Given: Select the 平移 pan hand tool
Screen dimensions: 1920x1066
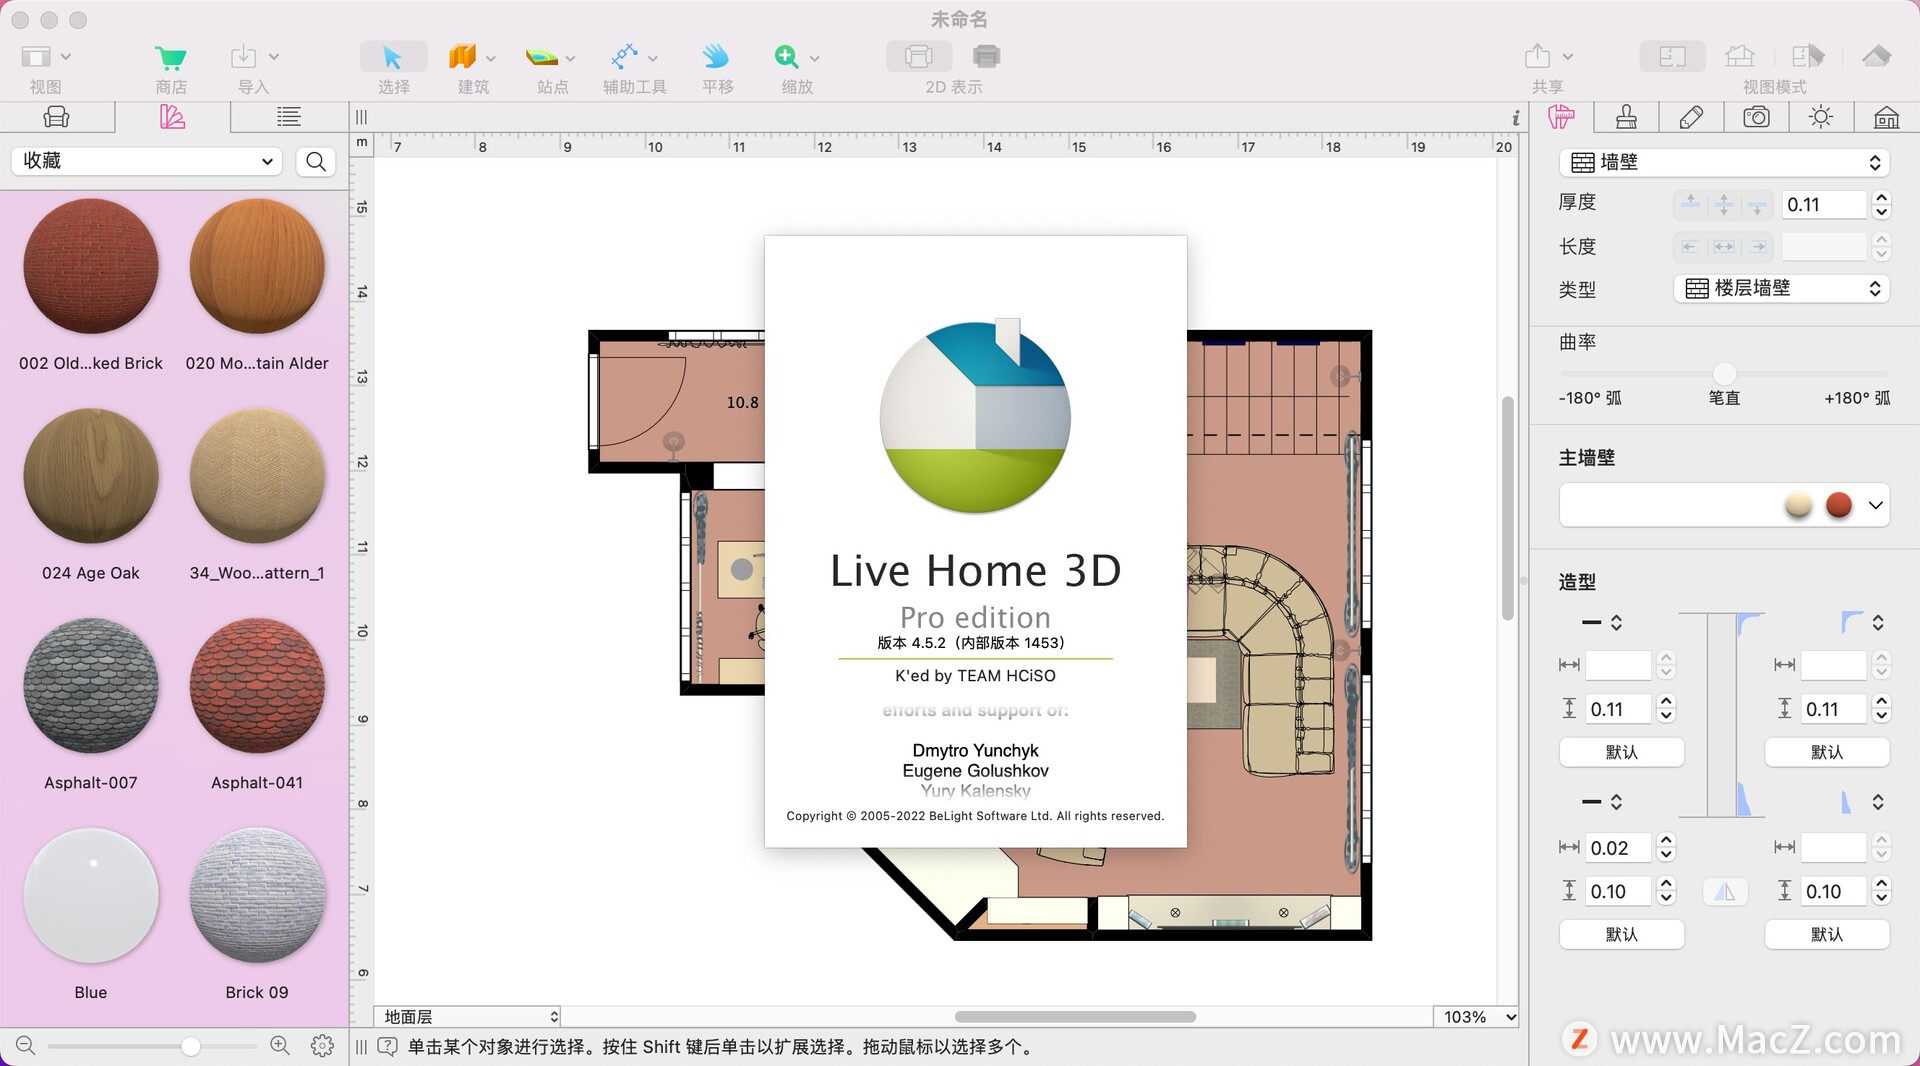Looking at the screenshot, I should coord(716,57).
